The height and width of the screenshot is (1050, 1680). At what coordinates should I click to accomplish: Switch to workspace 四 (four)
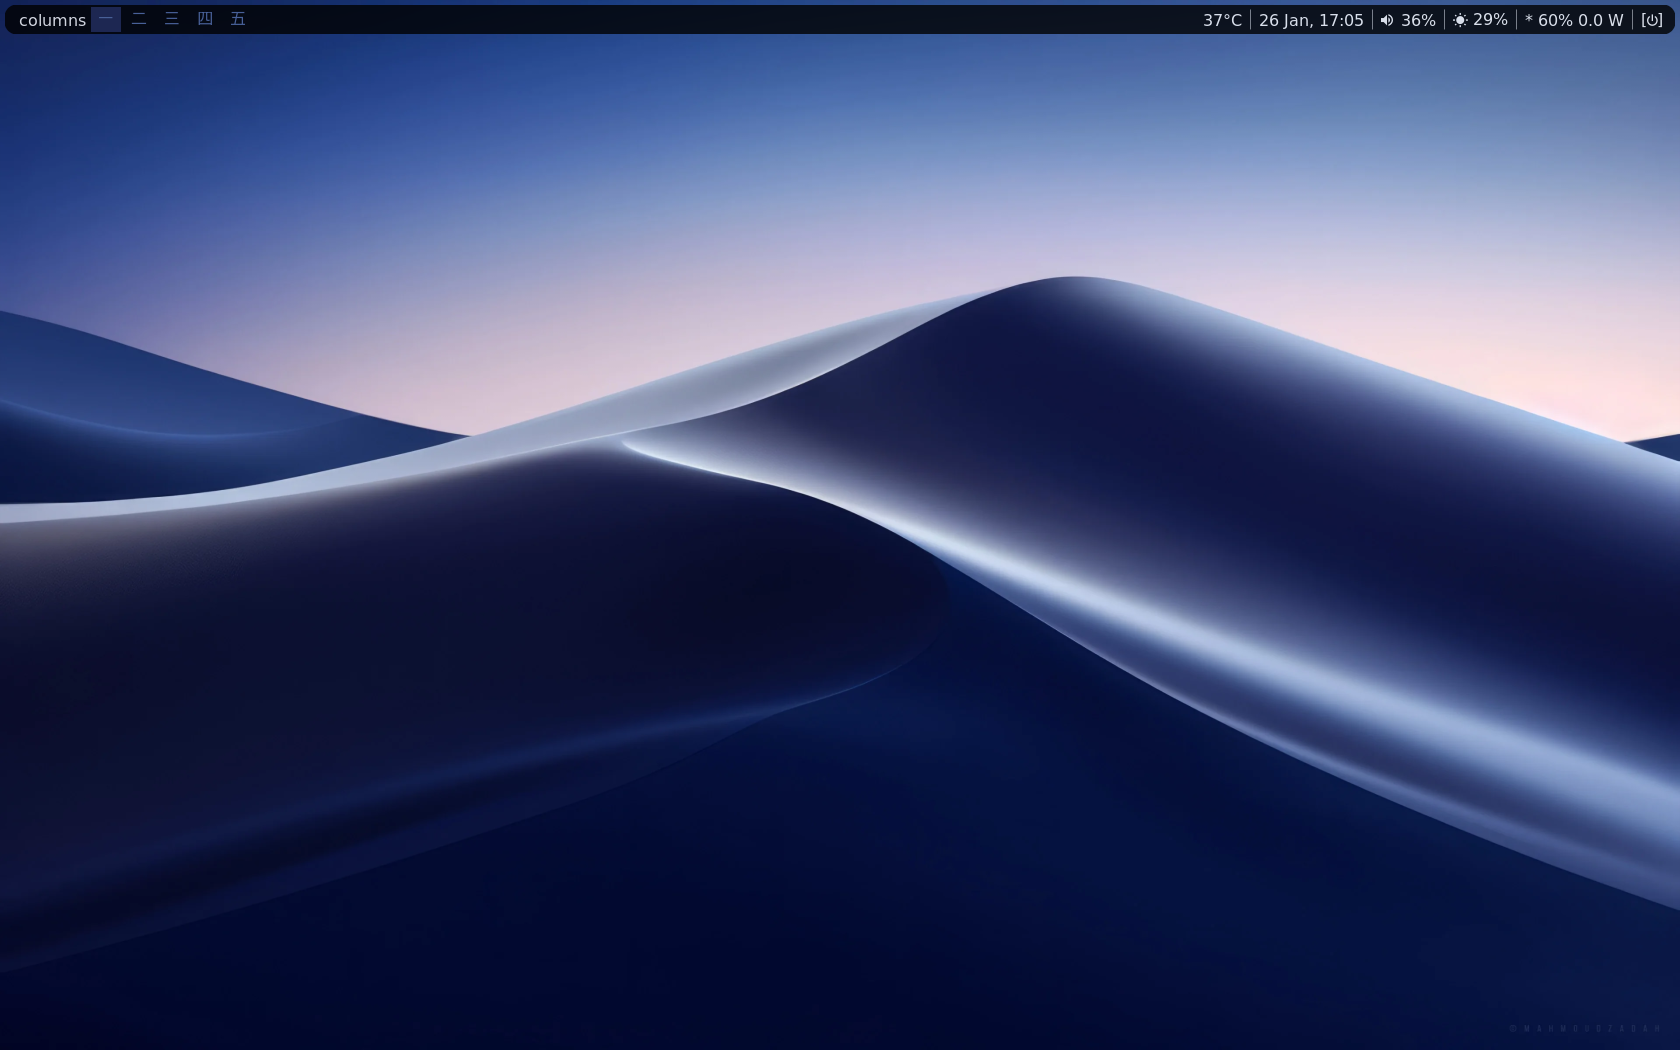tap(205, 19)
